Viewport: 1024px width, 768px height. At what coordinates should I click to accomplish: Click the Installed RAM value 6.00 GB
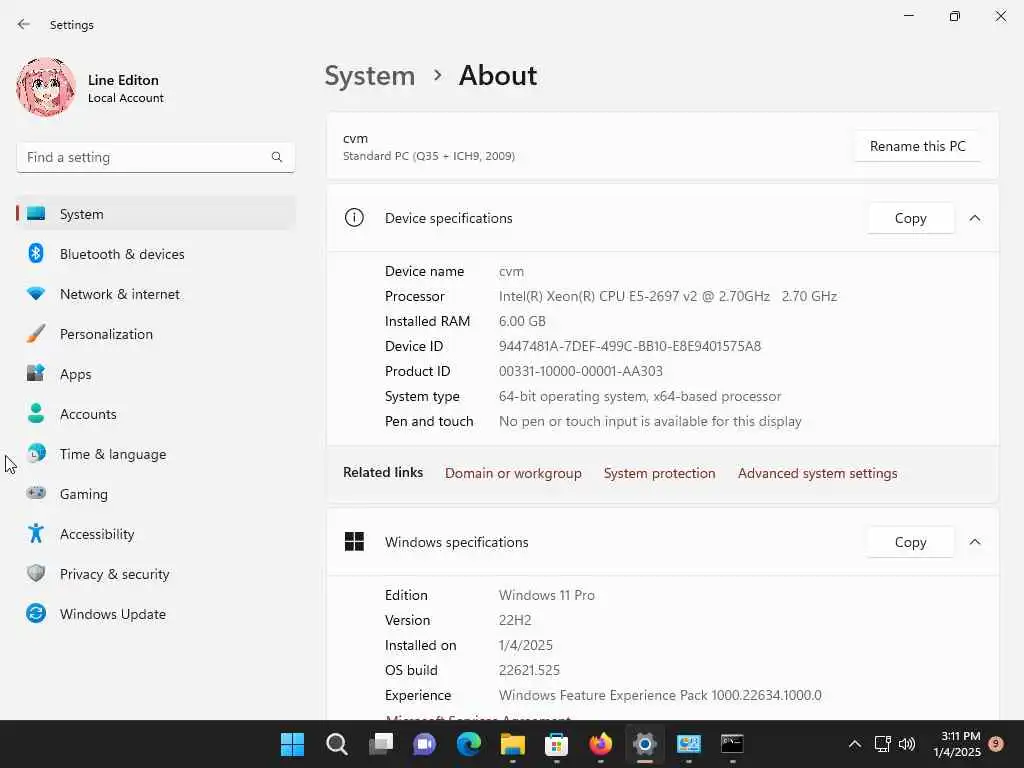[522, 321]
